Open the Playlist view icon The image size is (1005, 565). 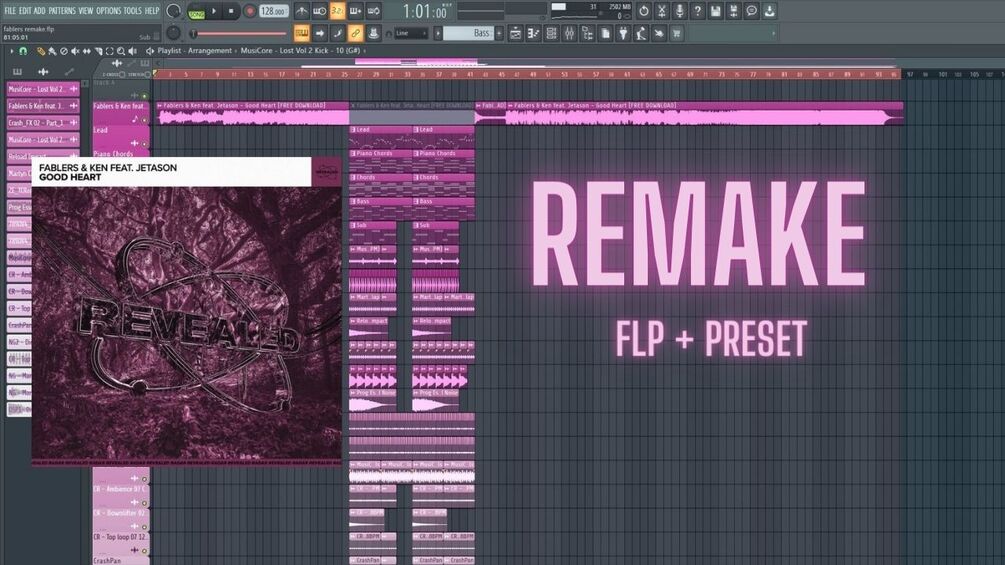tap(515, 33)
